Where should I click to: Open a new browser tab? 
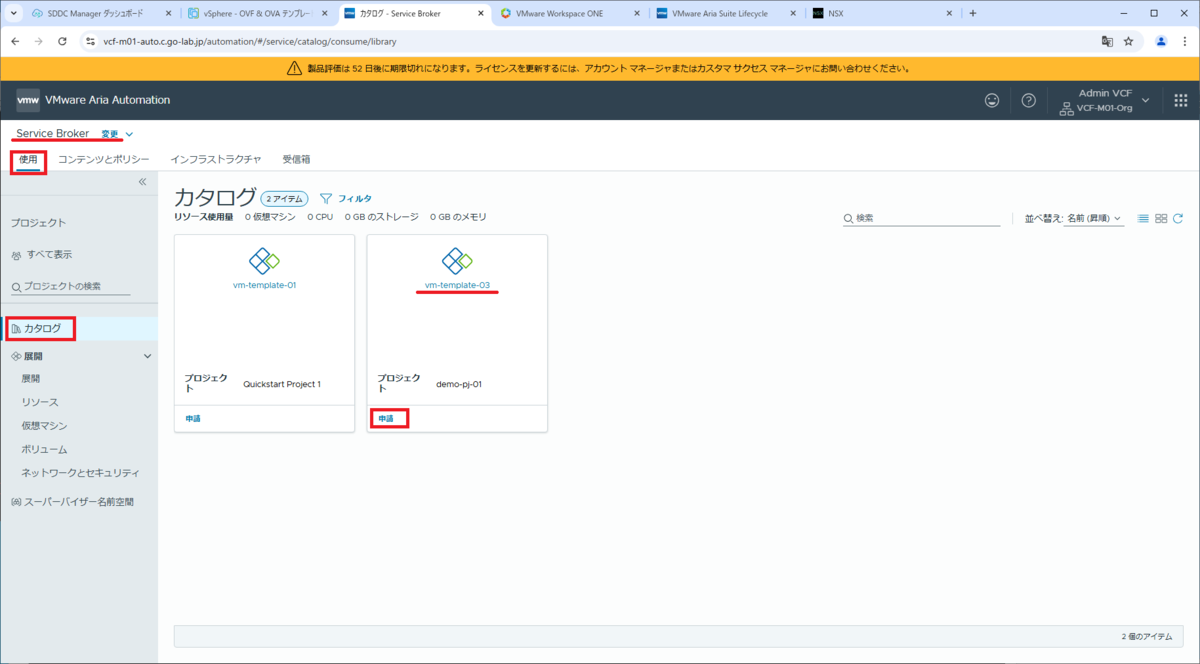(x=972, y=13)
